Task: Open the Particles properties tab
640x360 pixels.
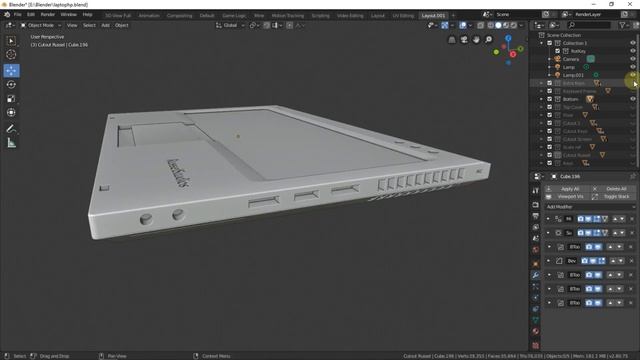Action: (536, 287)
